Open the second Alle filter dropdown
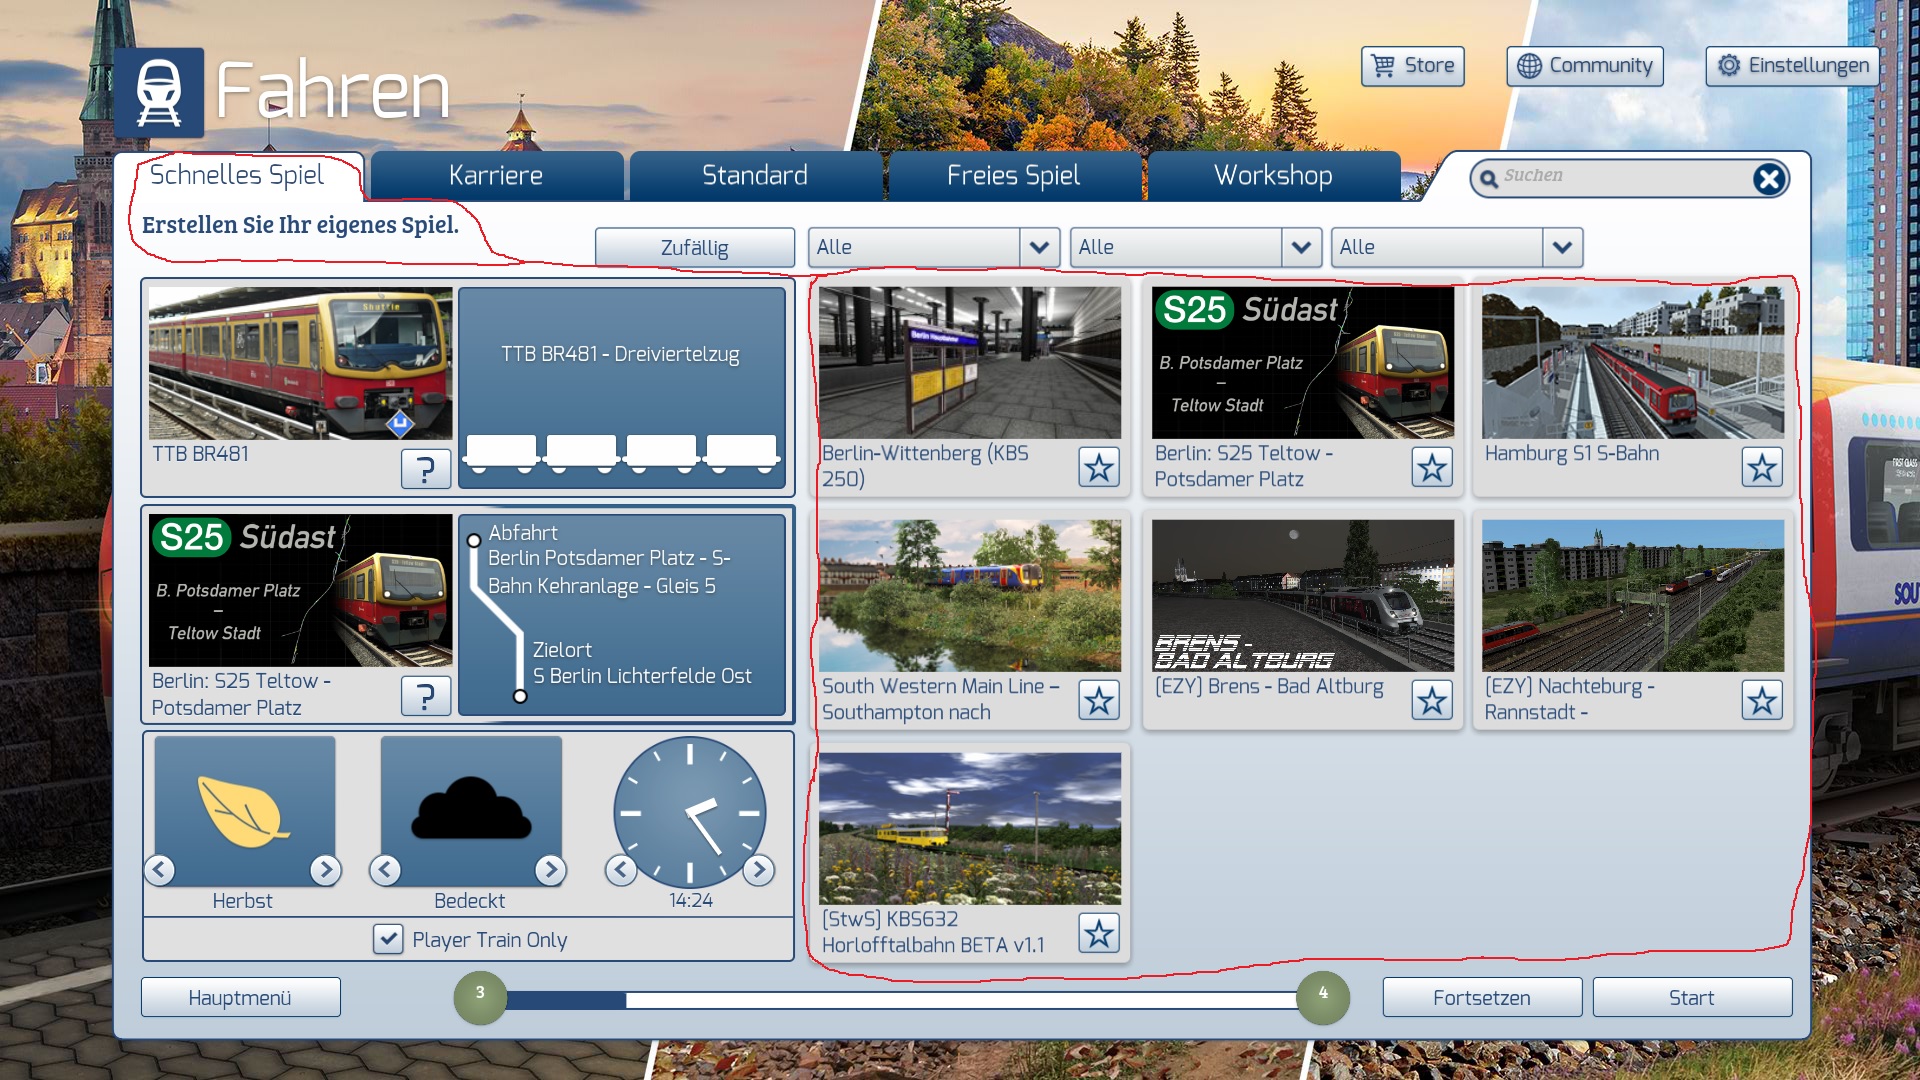1920x1080 pixels. [1300, 247]
